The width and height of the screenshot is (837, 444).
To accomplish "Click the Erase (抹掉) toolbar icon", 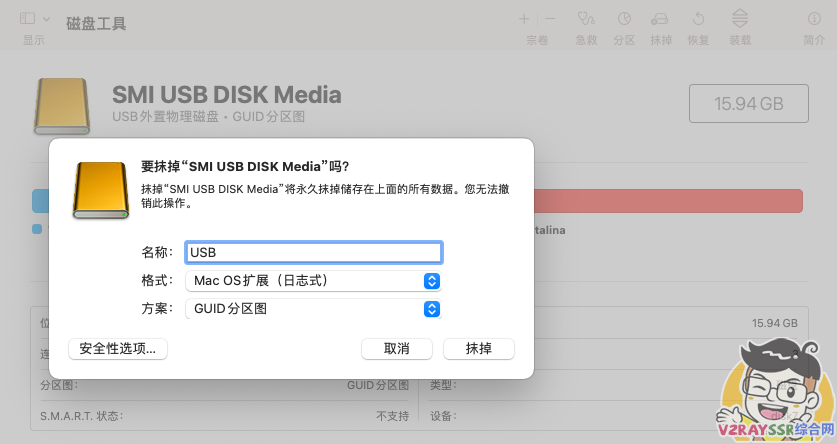I will (661, 18).
